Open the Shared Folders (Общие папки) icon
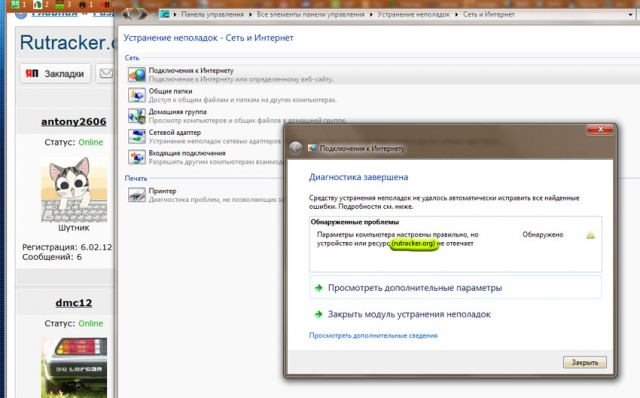This screenshot has height=398, width=640. point(137,96)
